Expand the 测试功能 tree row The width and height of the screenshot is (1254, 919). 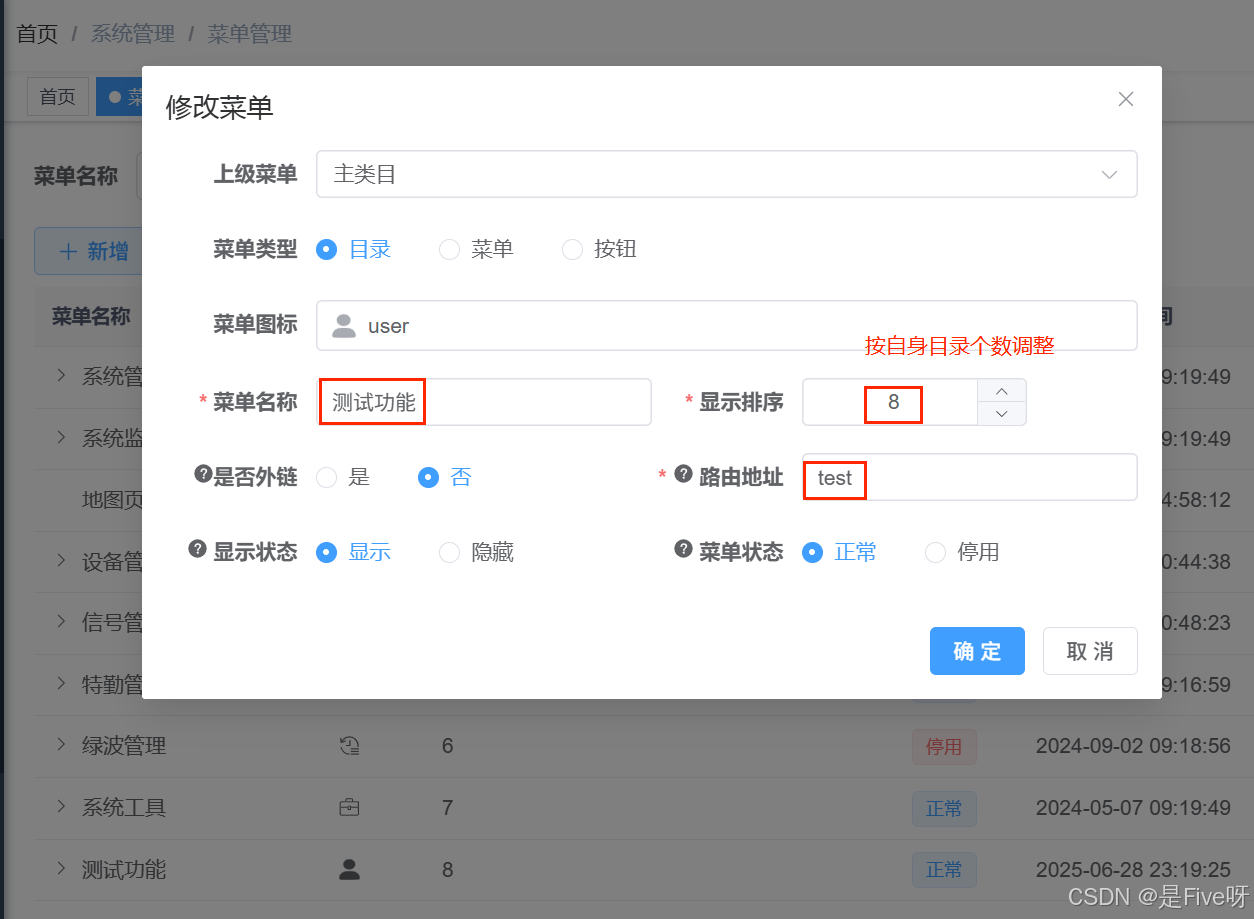tap(61, 869)
